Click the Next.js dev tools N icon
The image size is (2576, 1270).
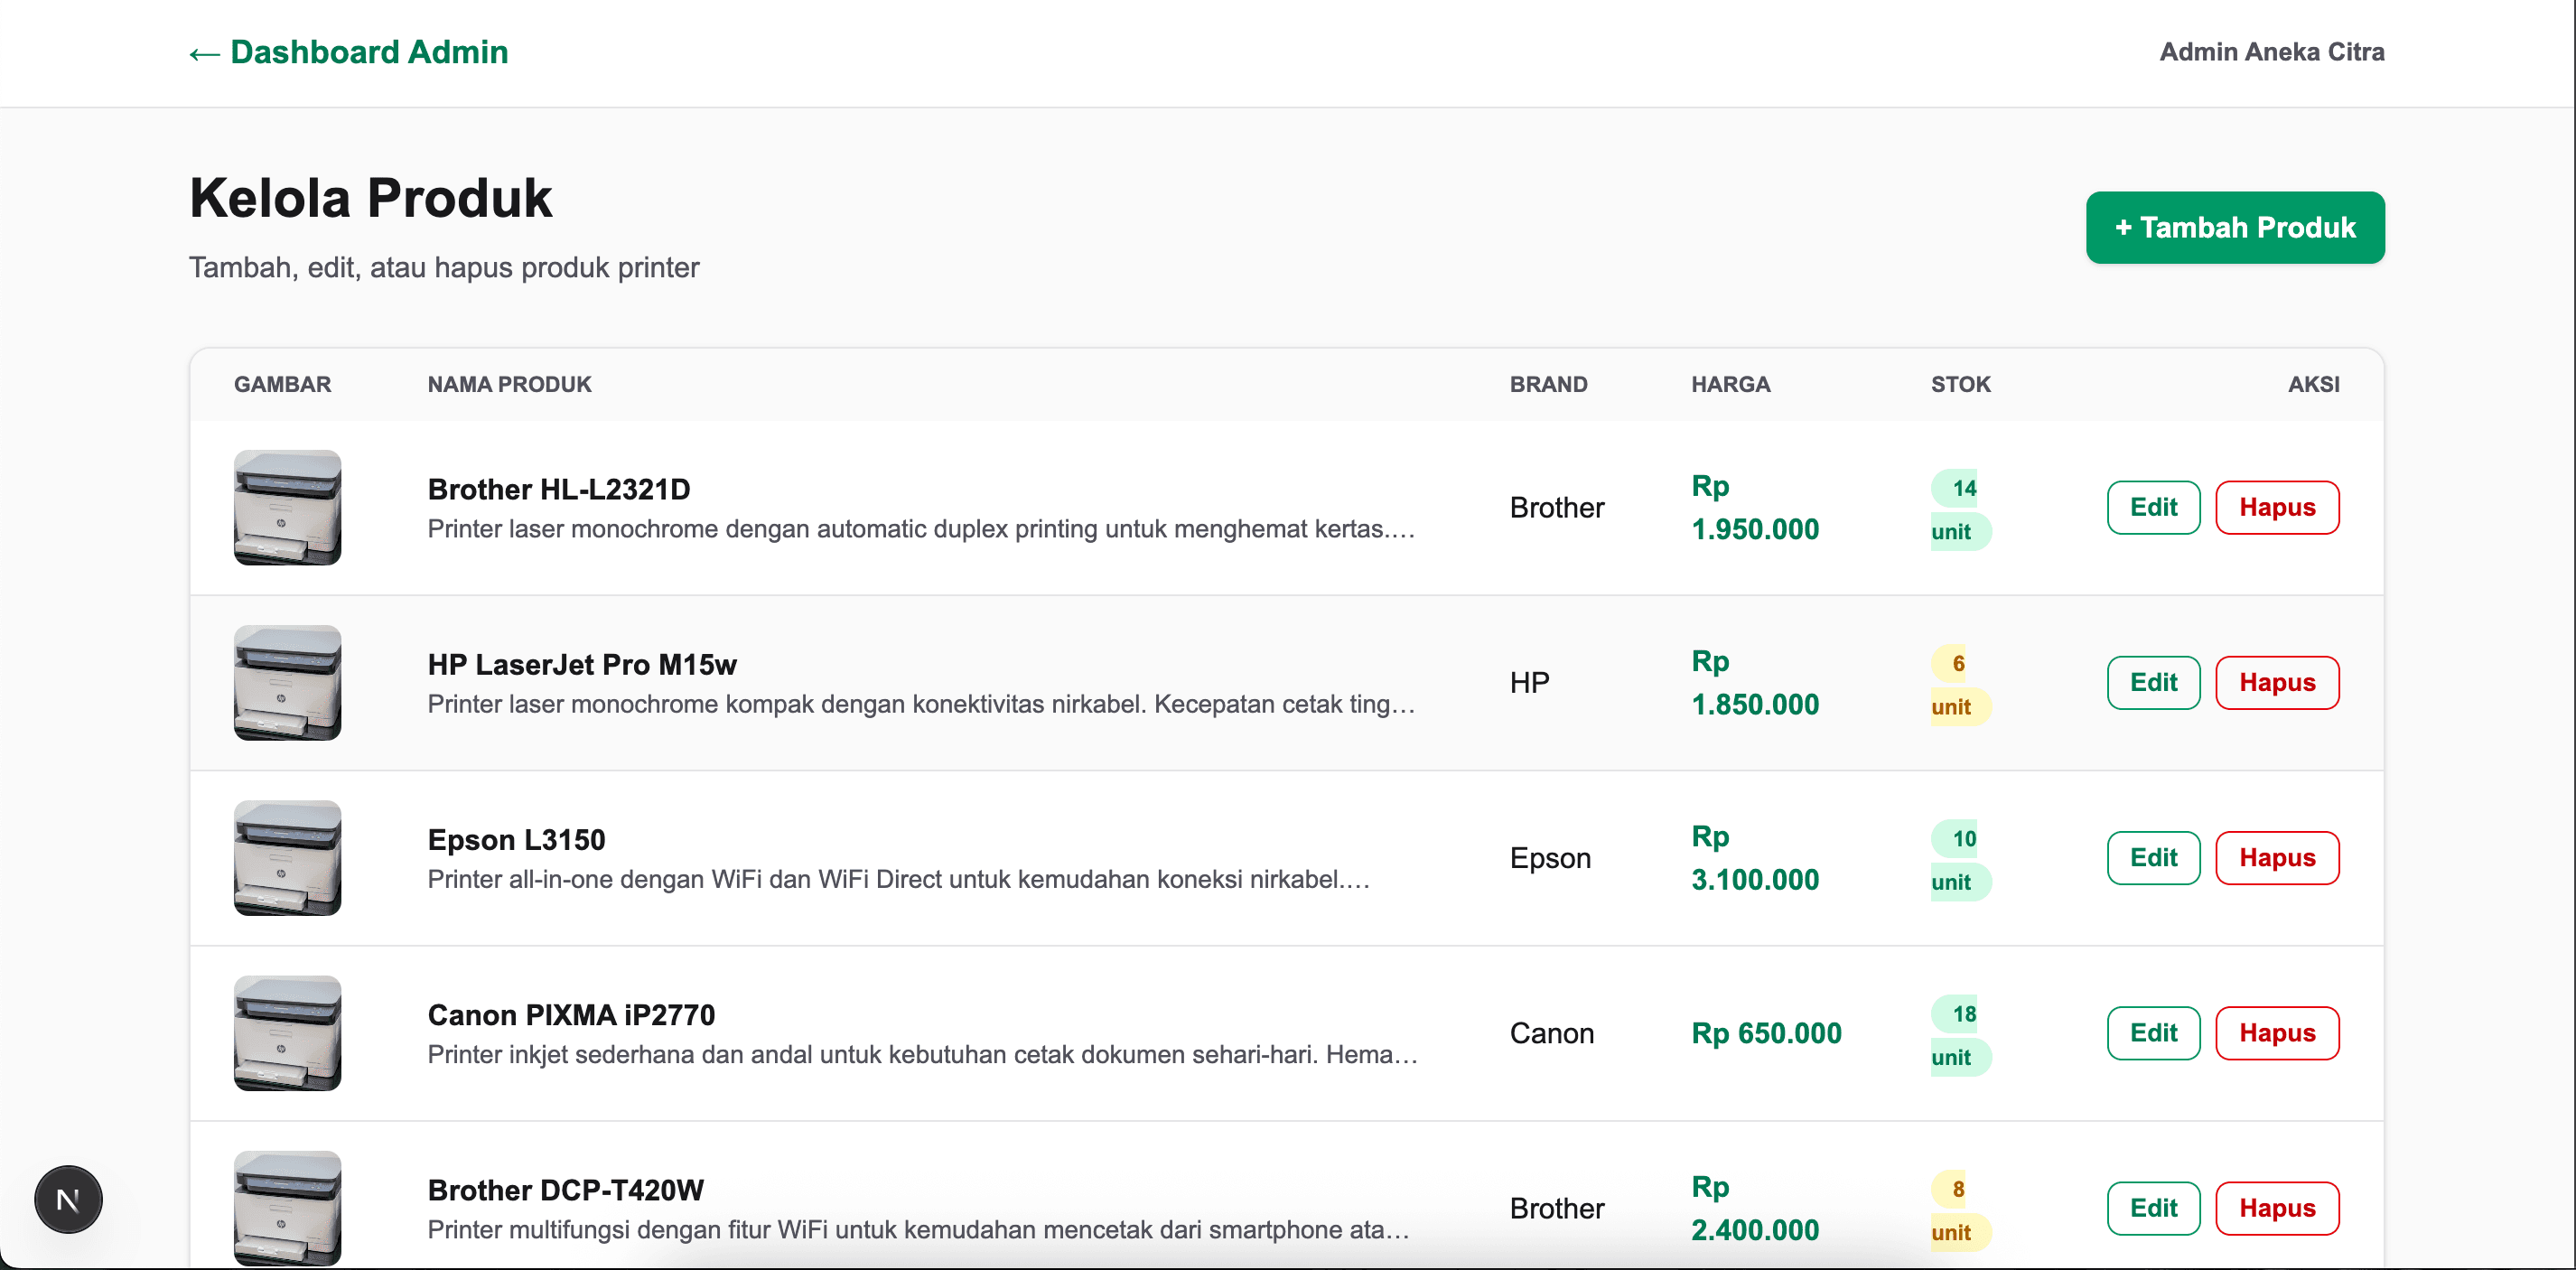68,1199
